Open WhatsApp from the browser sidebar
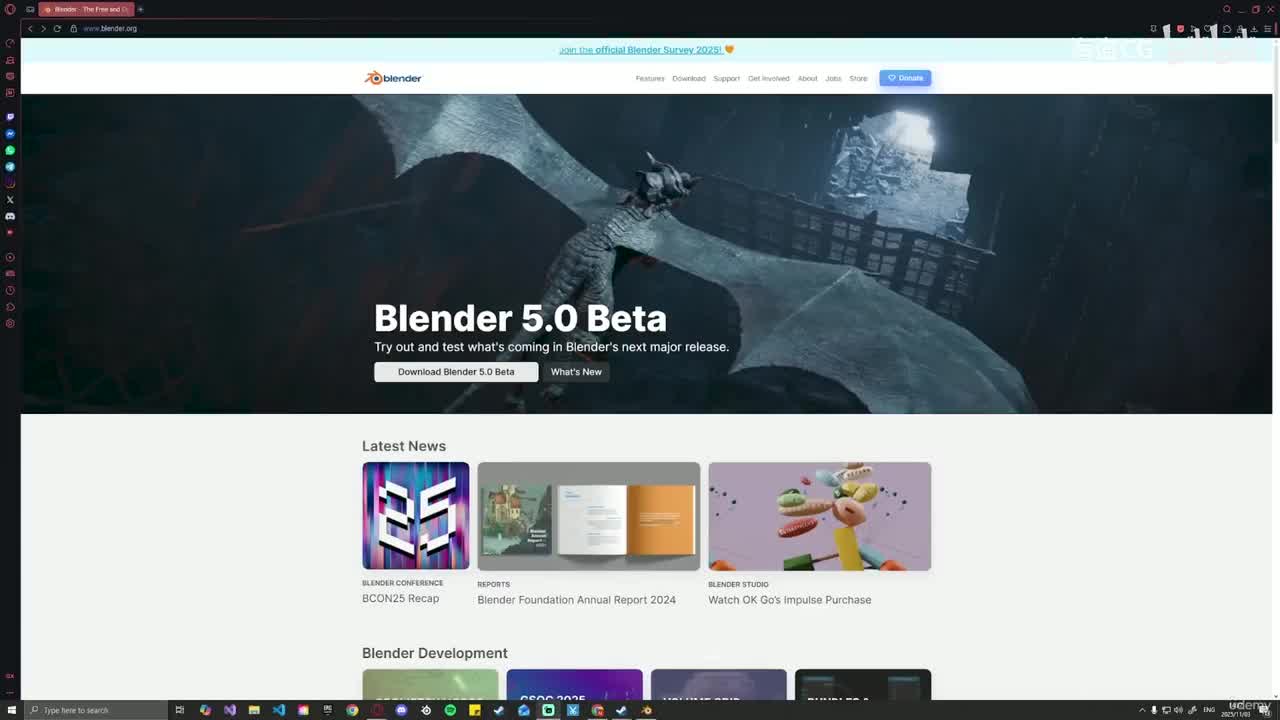This screenshot has width=1280, height=720. coord(10,150)
